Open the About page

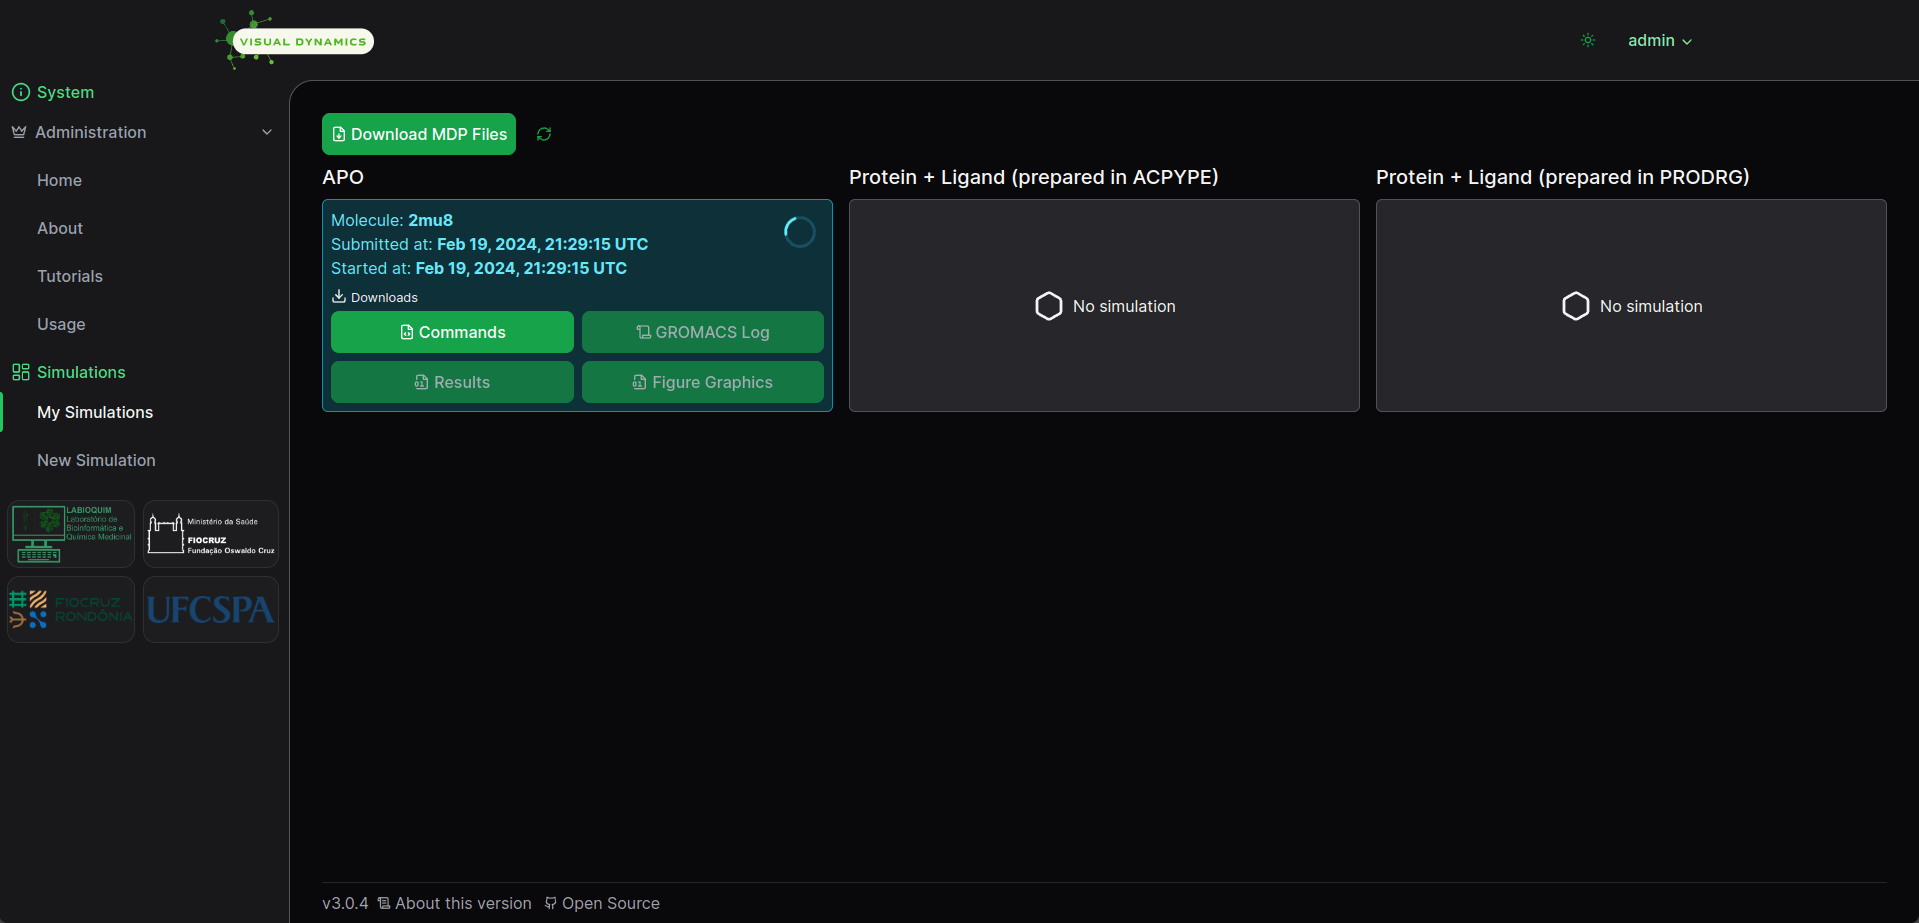pyautogui.click(x=60, y=228)
